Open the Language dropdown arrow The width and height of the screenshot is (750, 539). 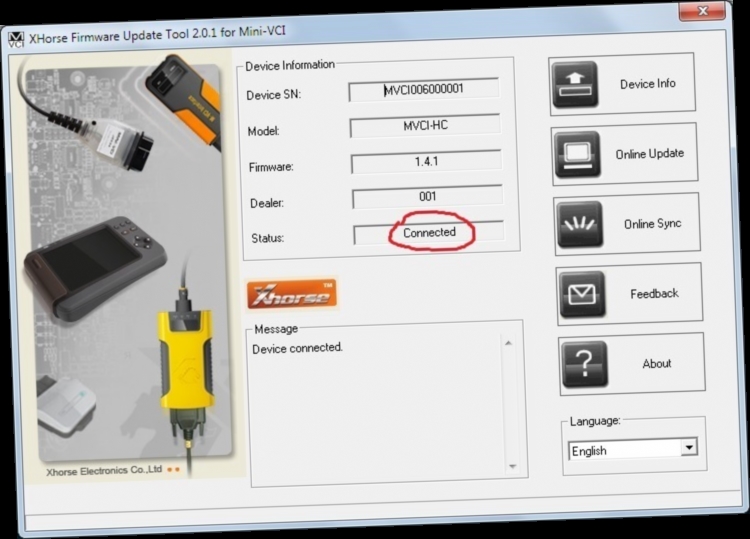(x=689, y=447)
